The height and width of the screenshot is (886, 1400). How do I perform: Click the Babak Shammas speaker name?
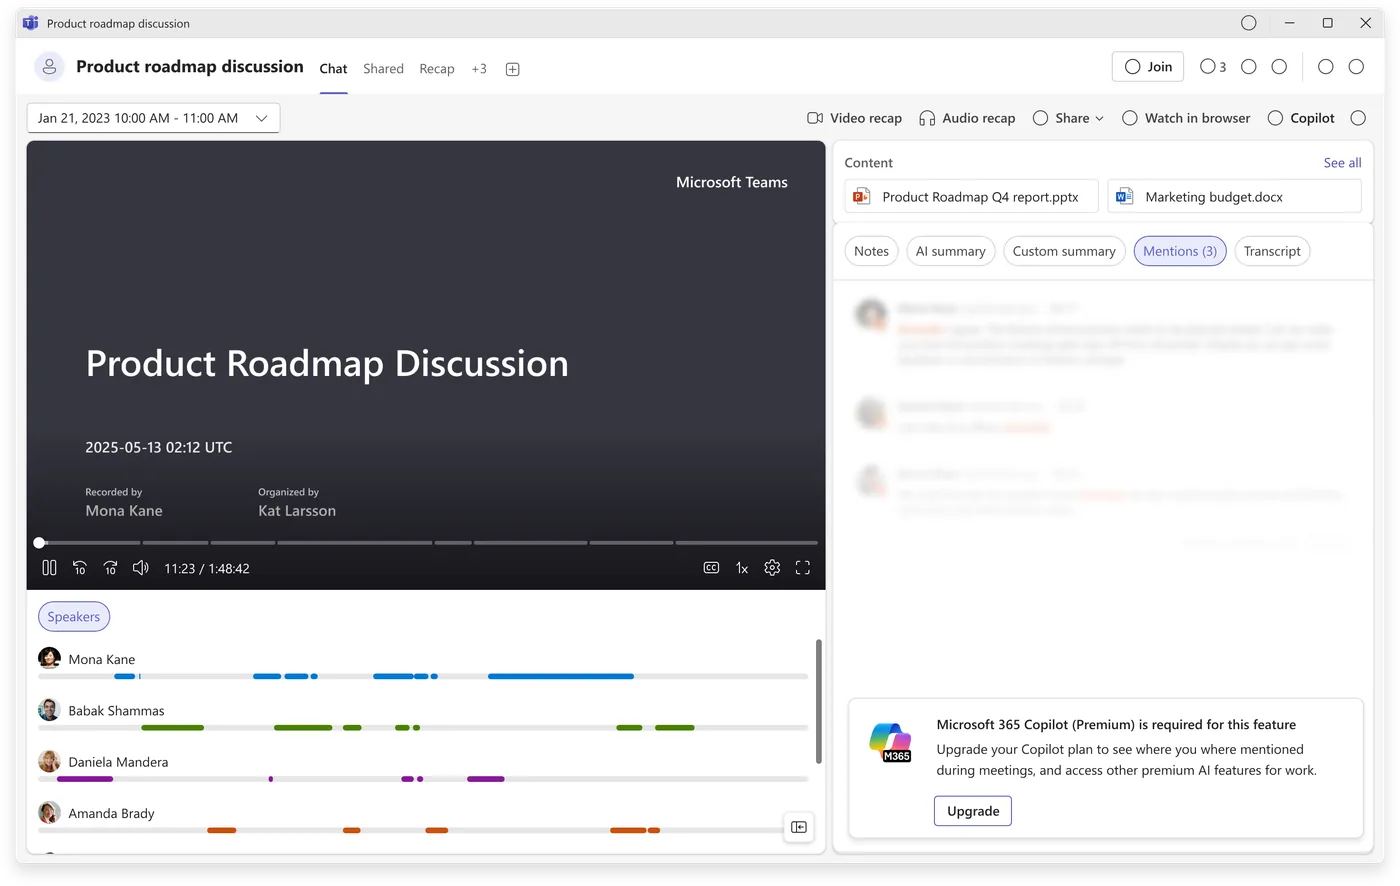tap(116, 711)
